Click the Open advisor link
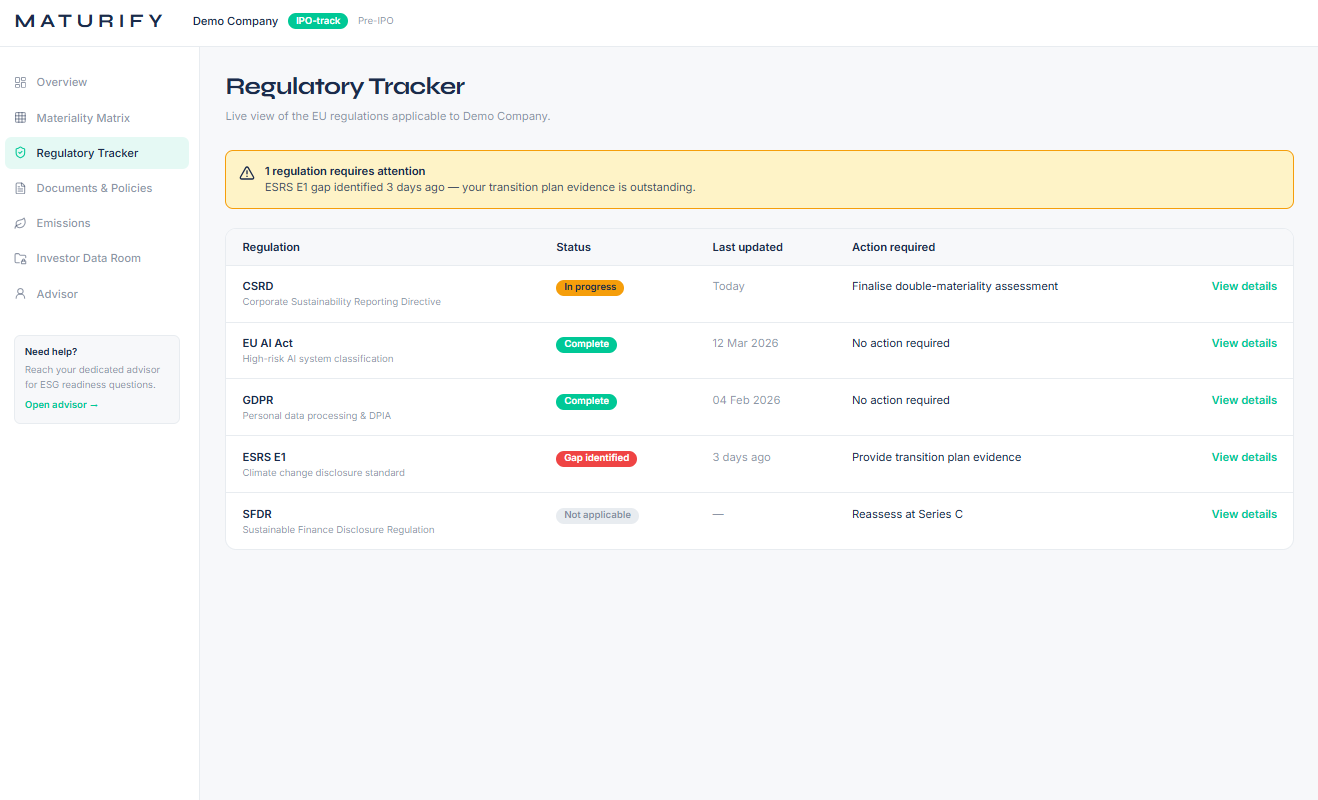The image size is (1318, 800). 62,405
